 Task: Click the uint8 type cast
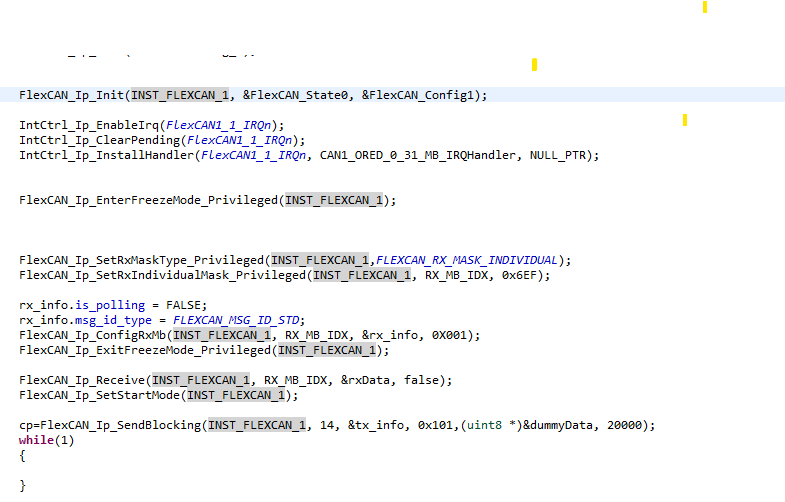tap(484, 425)
